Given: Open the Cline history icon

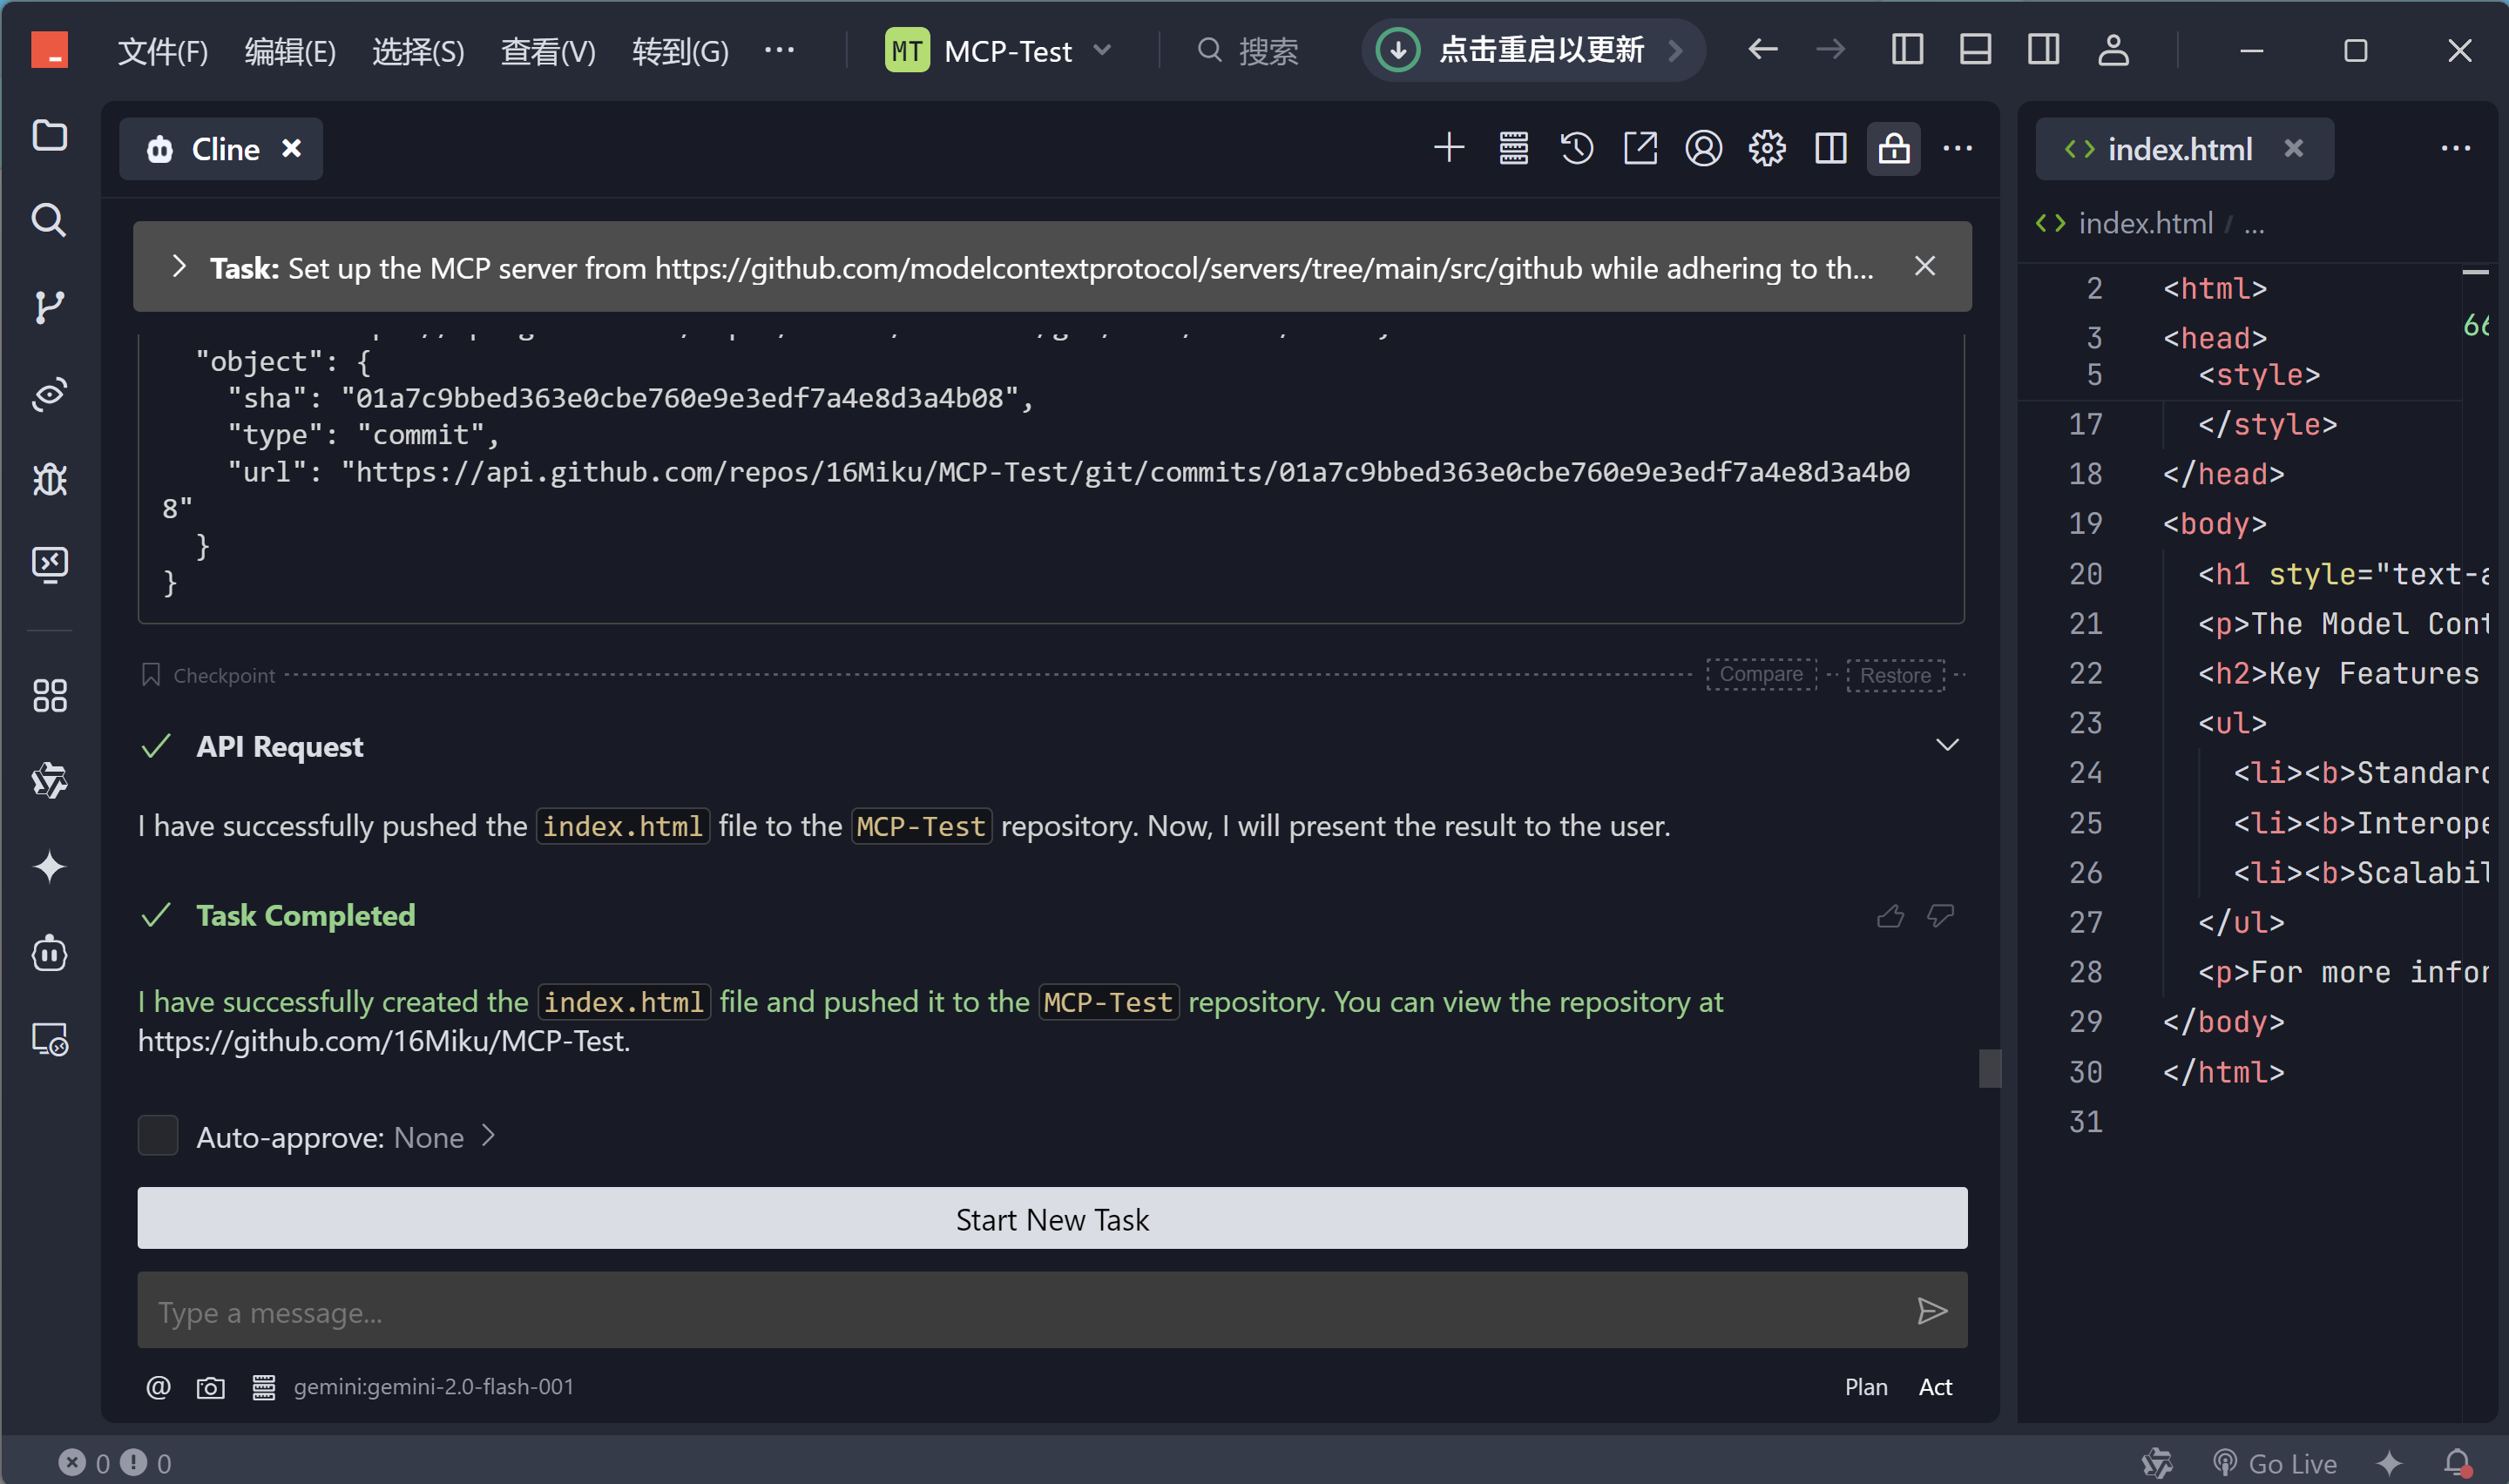Looking at the screenshot, I should pos(1576,149).
